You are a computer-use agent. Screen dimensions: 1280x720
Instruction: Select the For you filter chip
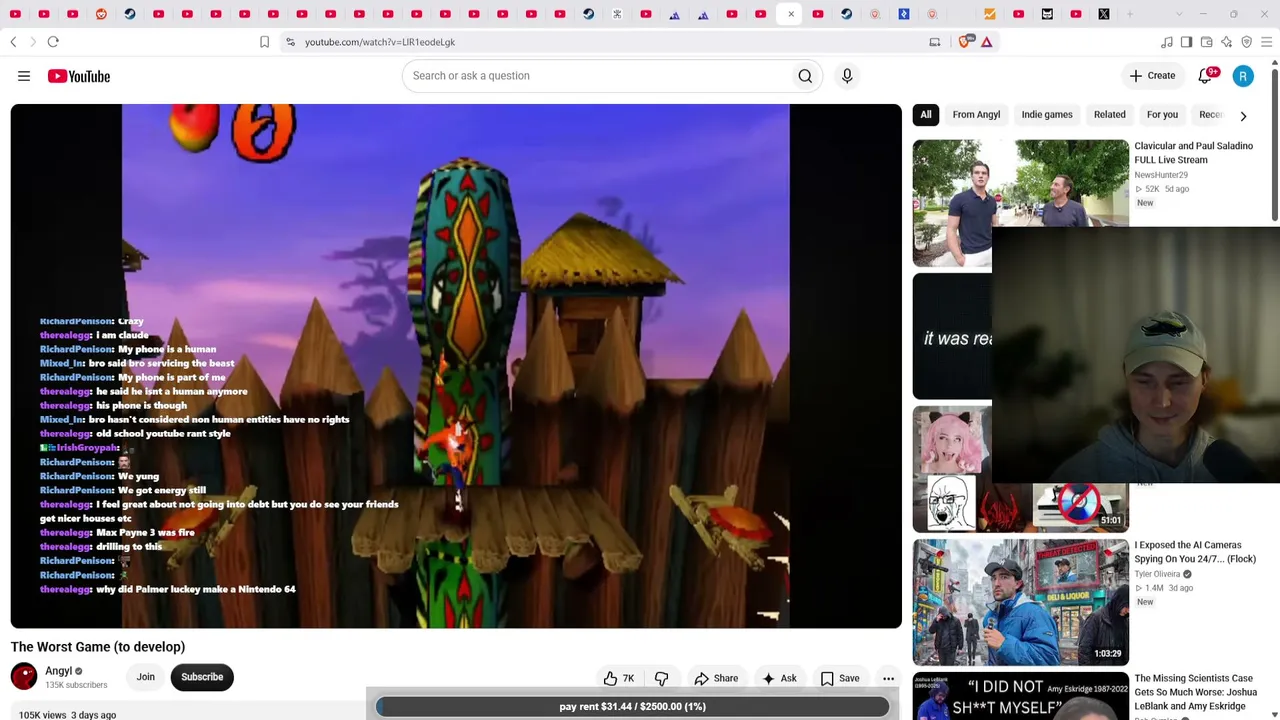click(x=1162, y=115)
